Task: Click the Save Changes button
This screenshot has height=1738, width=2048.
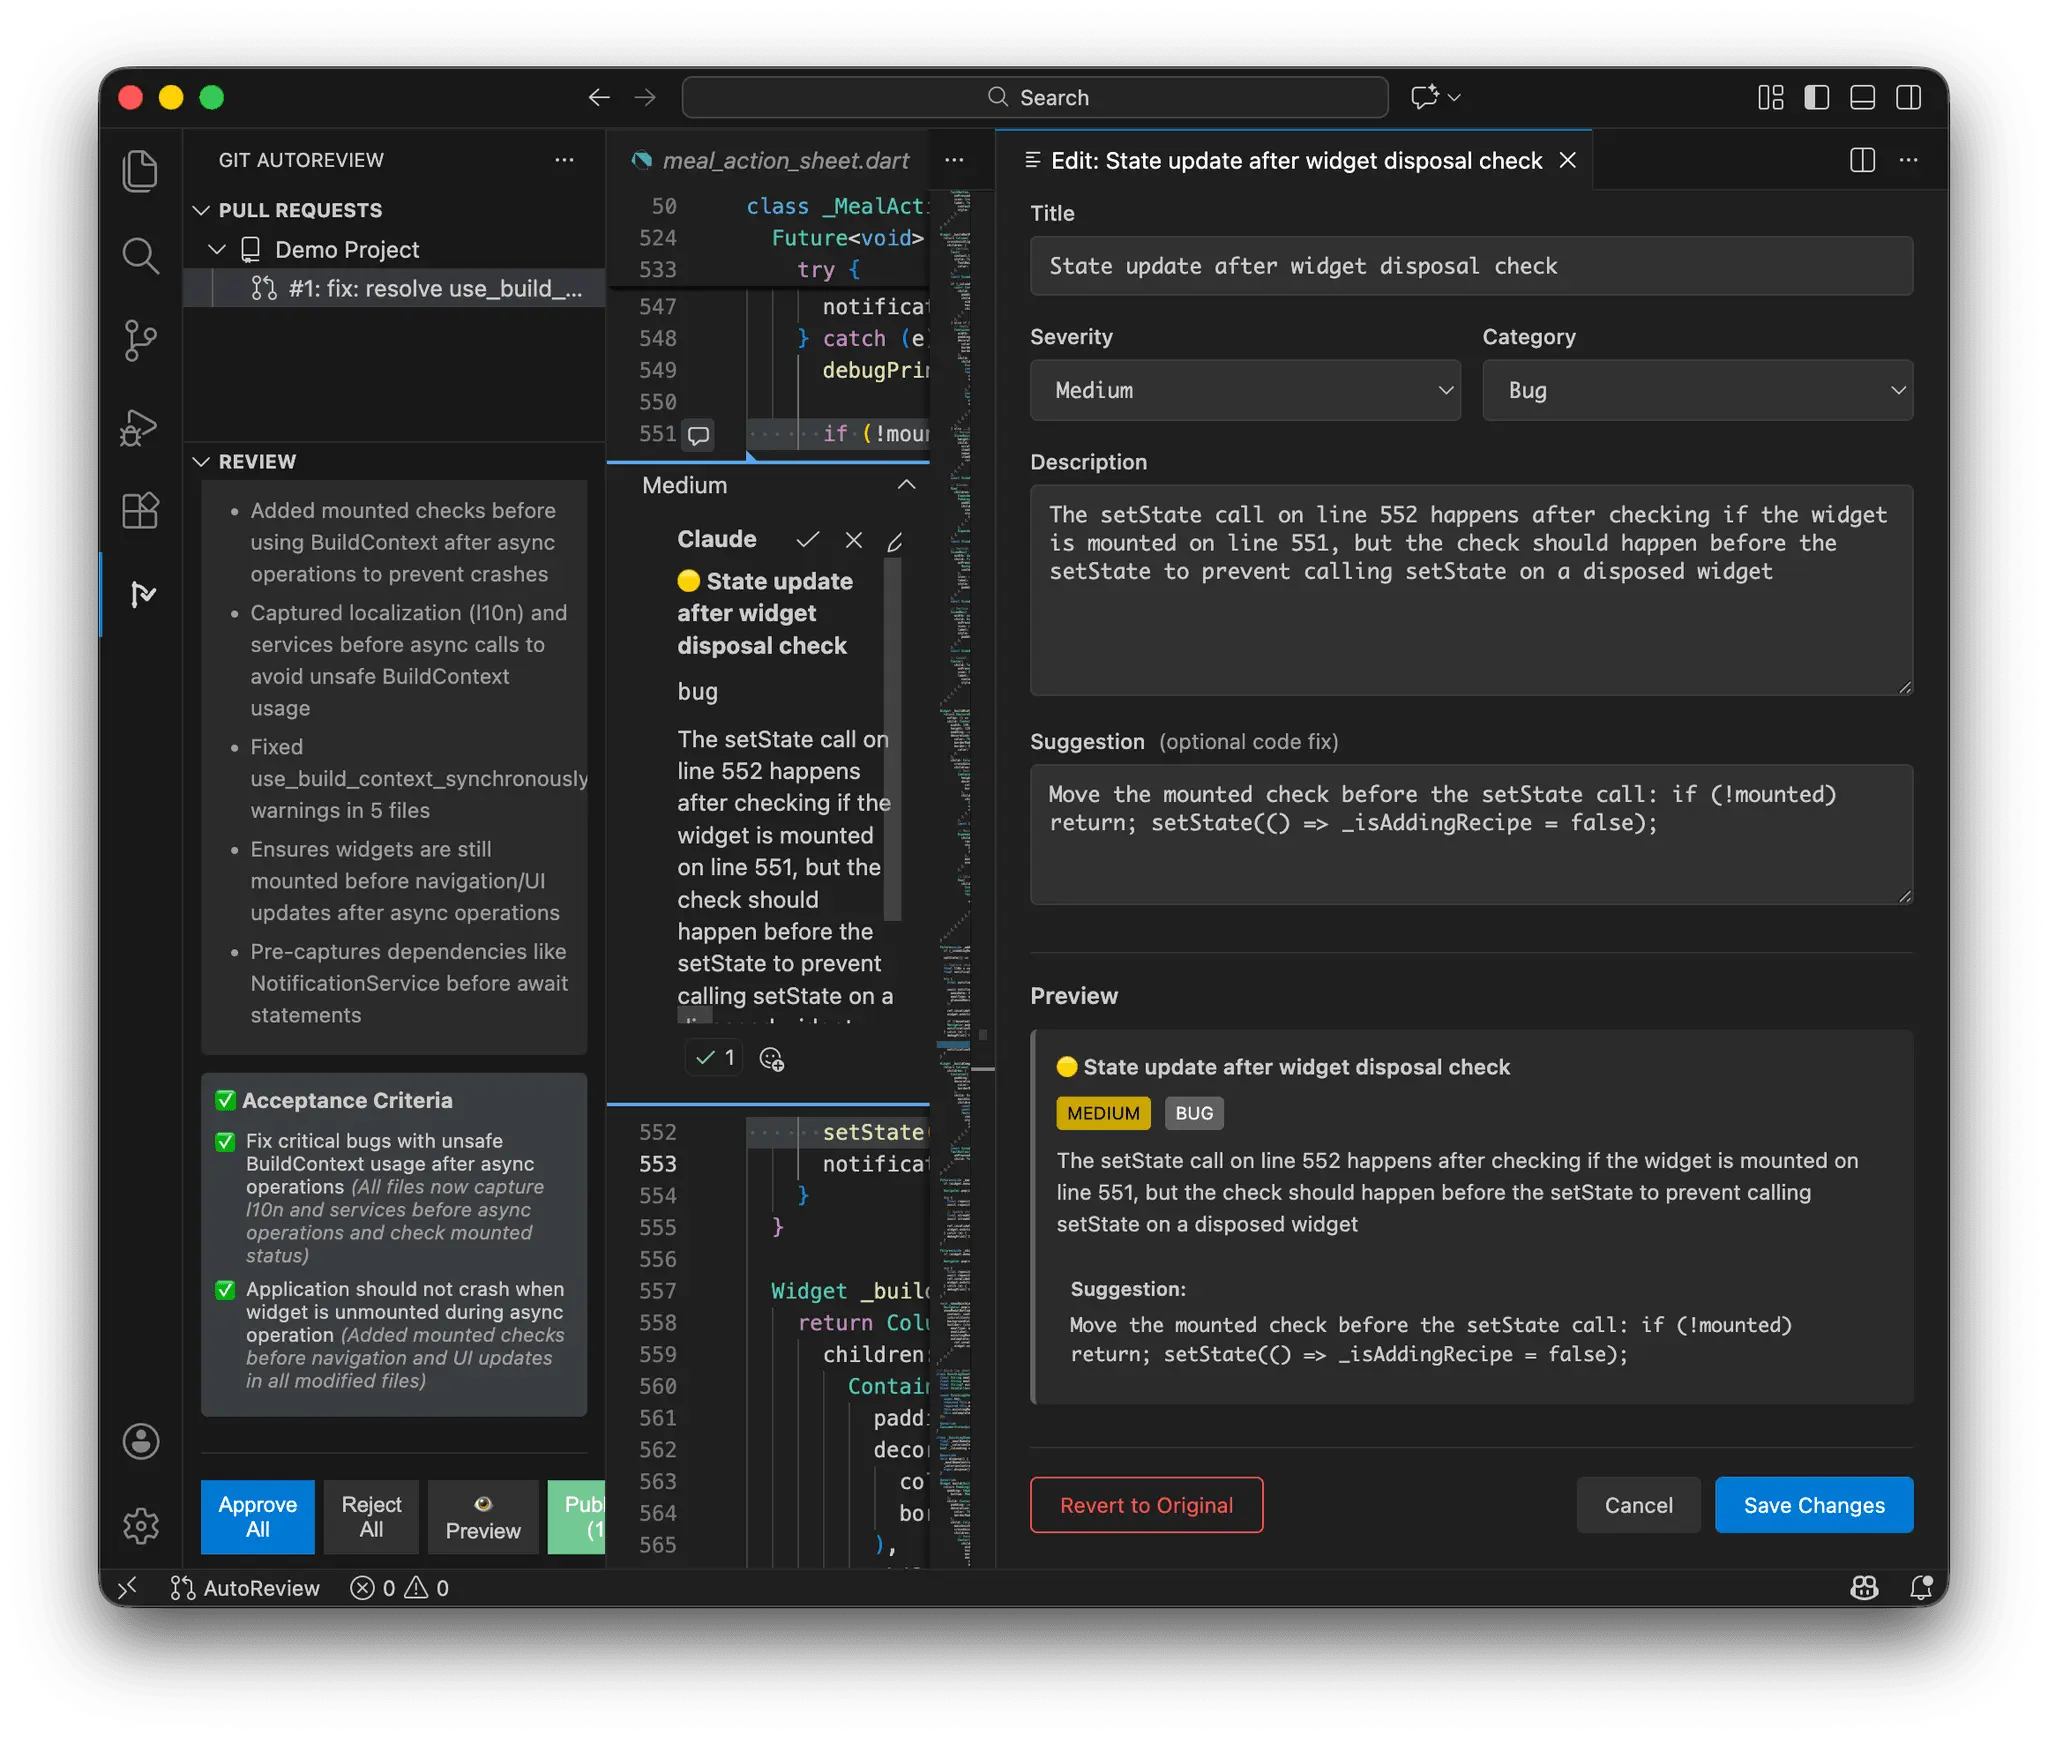Action: point(1813,1505)
